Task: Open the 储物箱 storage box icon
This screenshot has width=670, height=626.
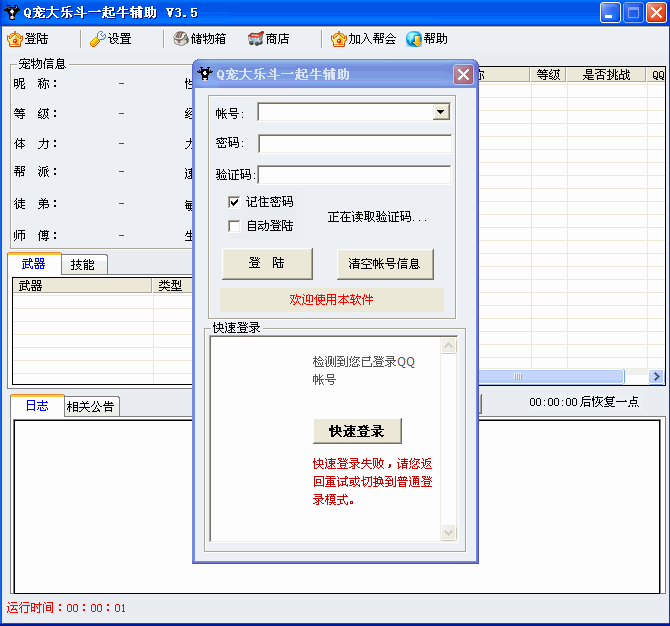Action: pyautogui.click(x=181, y=39)
